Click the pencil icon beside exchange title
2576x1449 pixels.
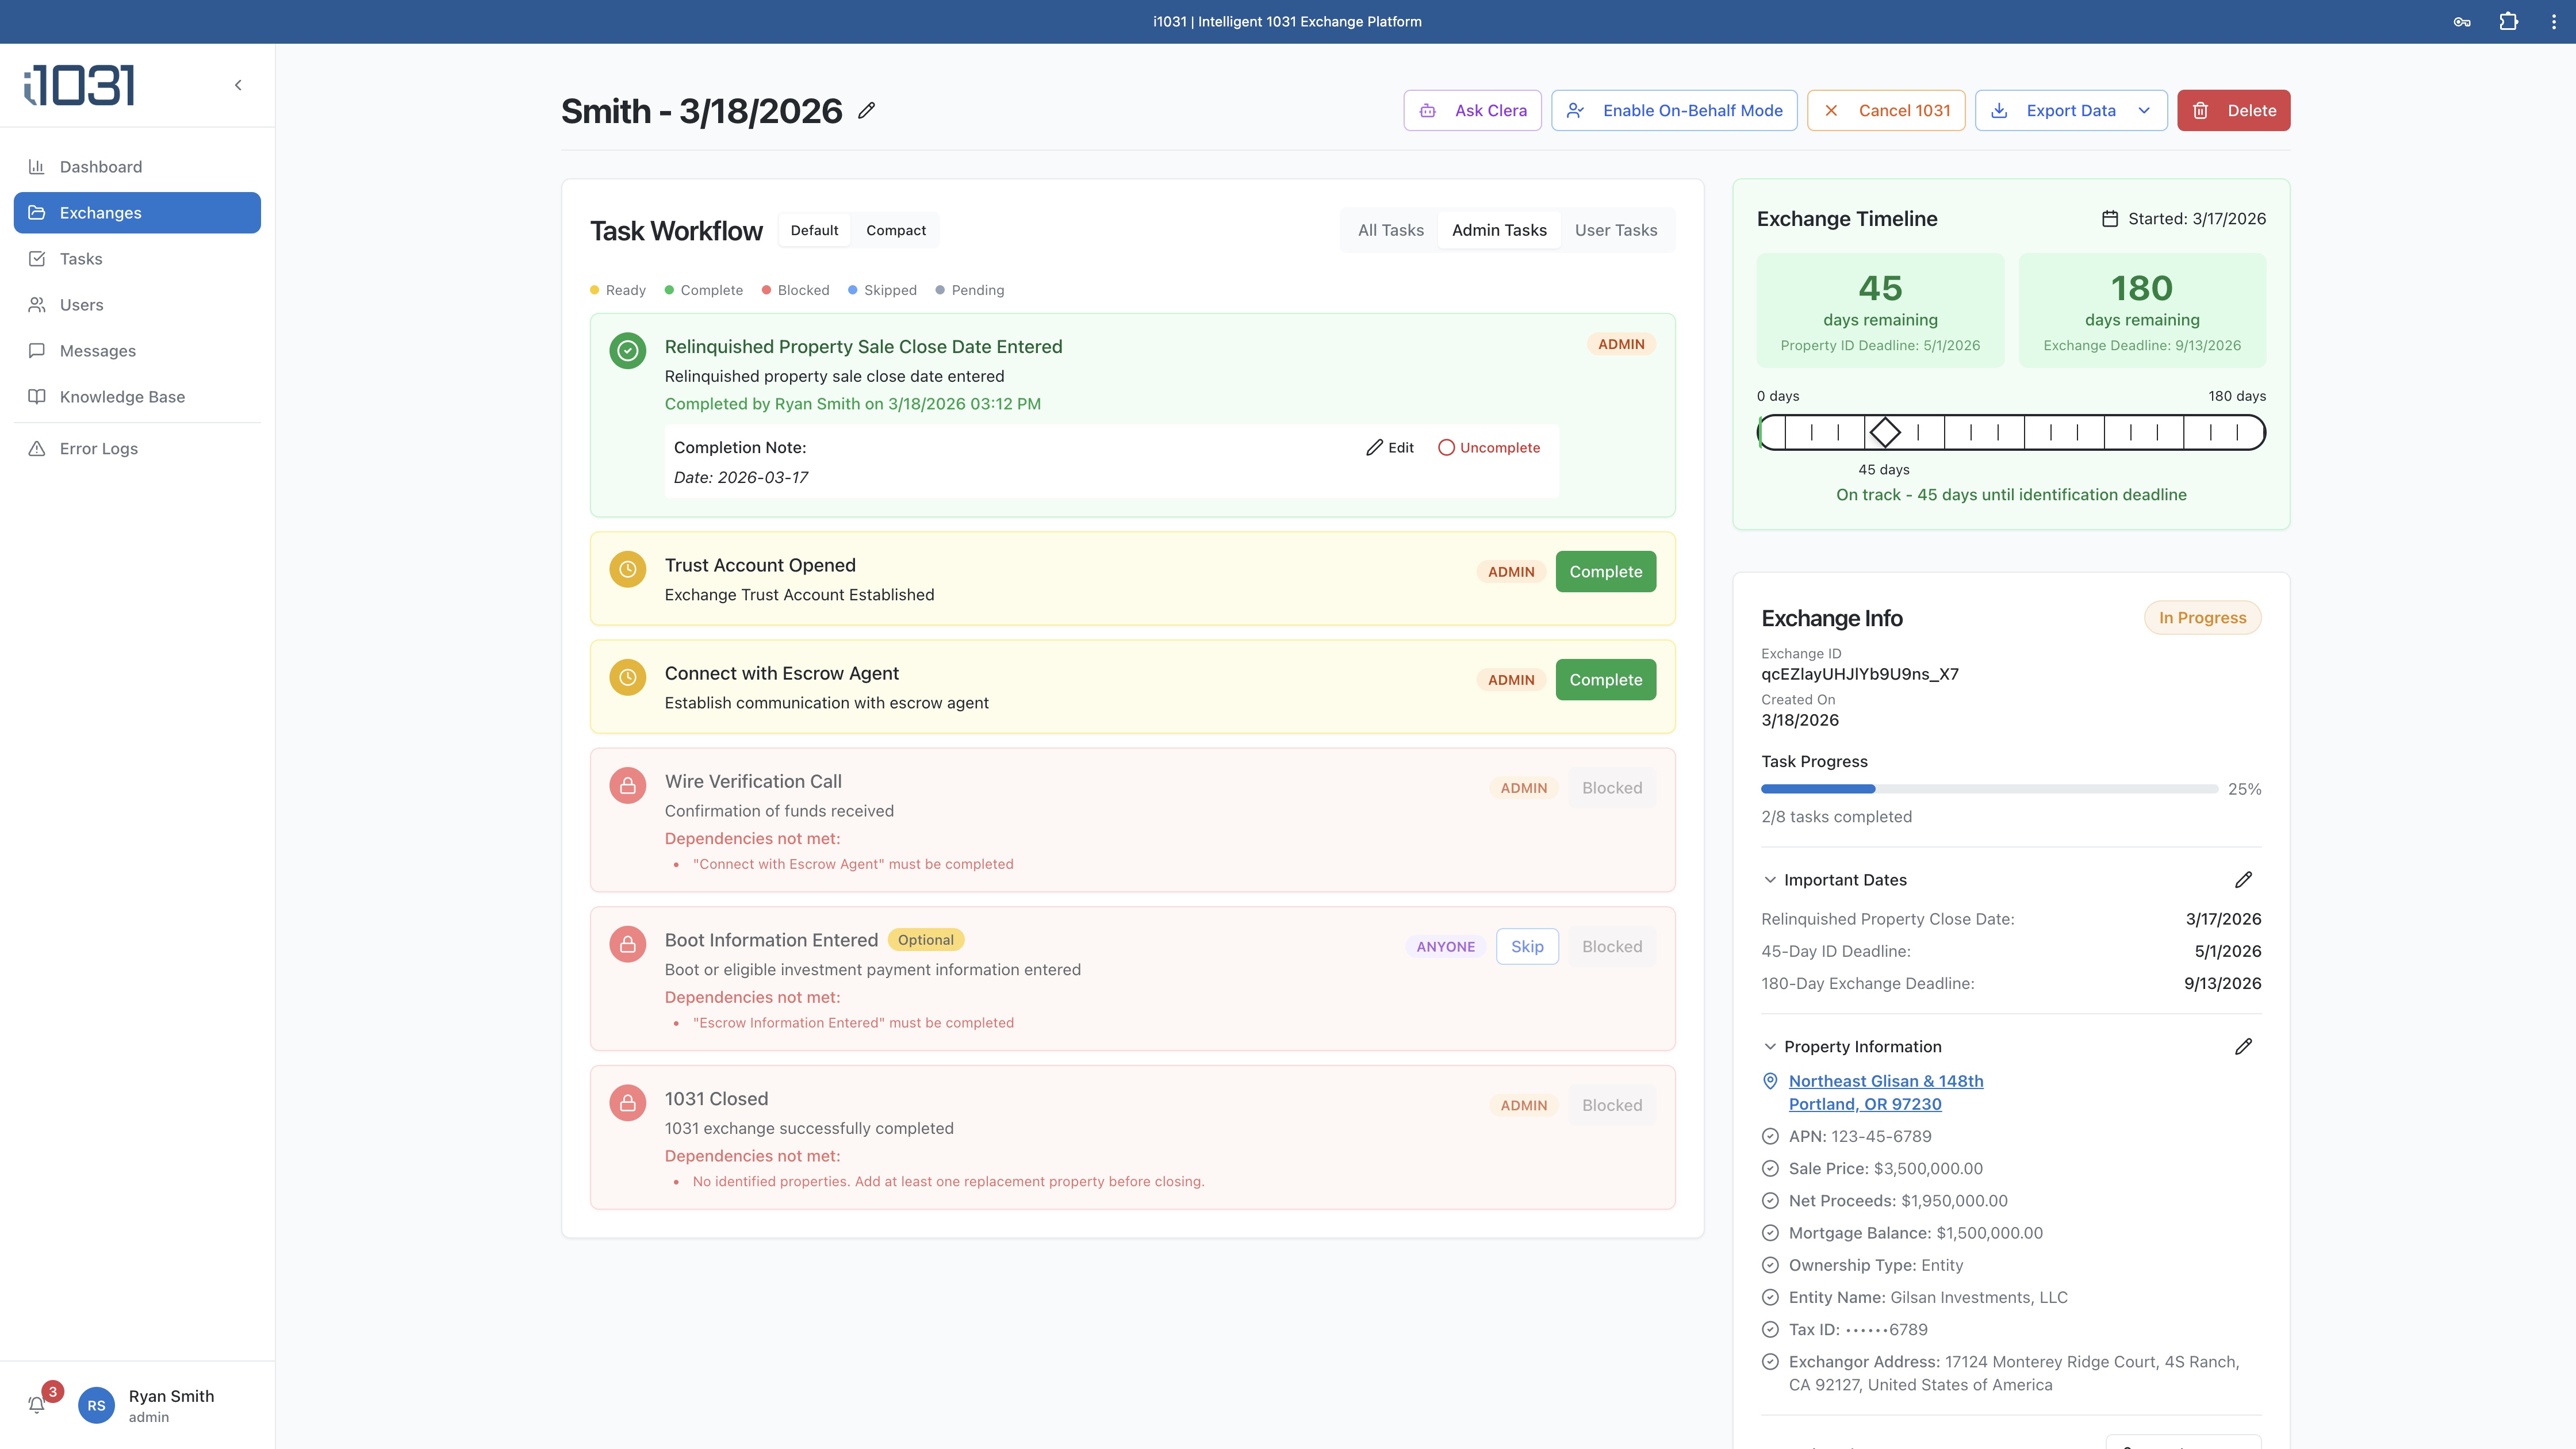[866, 111]
